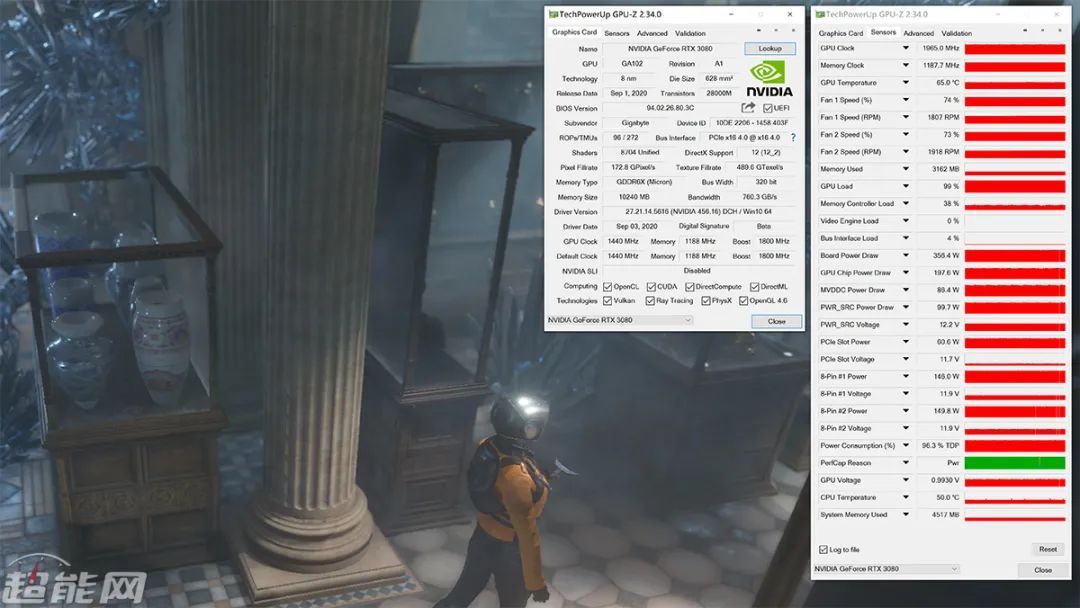
Task: Click the Memory Type value GDDR6X (Micron)
Action: tap(644, 182)
